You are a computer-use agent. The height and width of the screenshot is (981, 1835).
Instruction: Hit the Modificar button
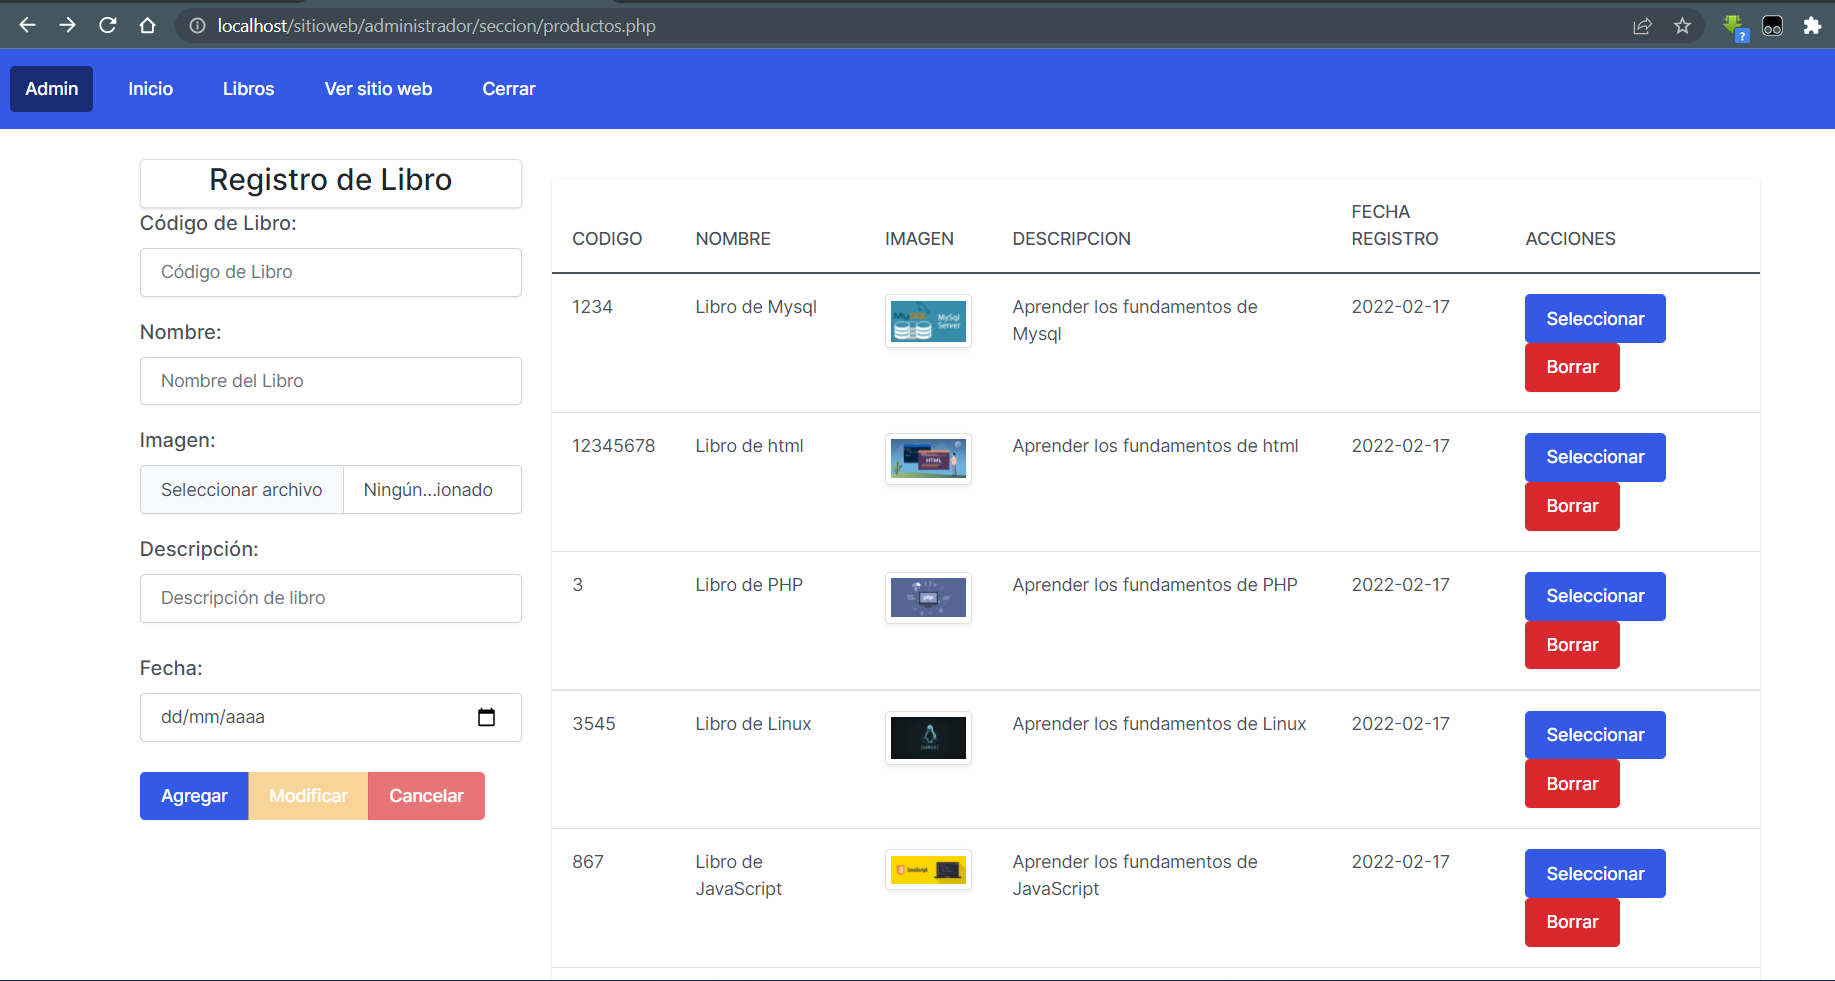(308, 796)
